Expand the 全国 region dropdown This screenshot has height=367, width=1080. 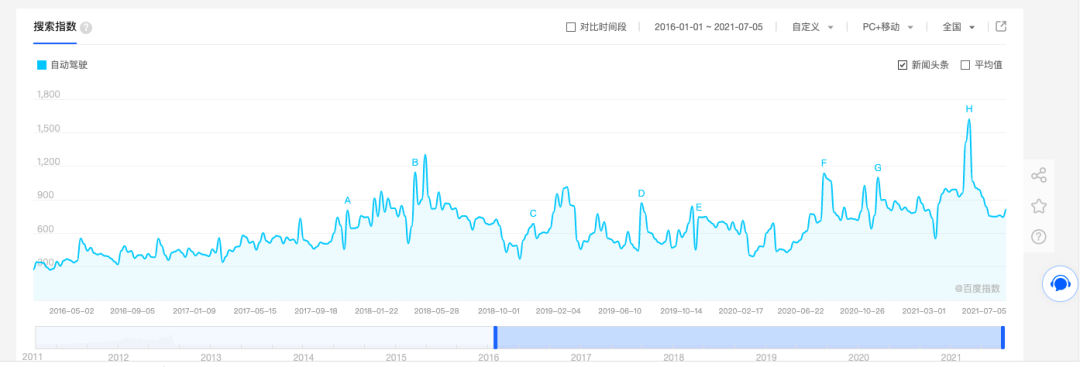(959, 28)
